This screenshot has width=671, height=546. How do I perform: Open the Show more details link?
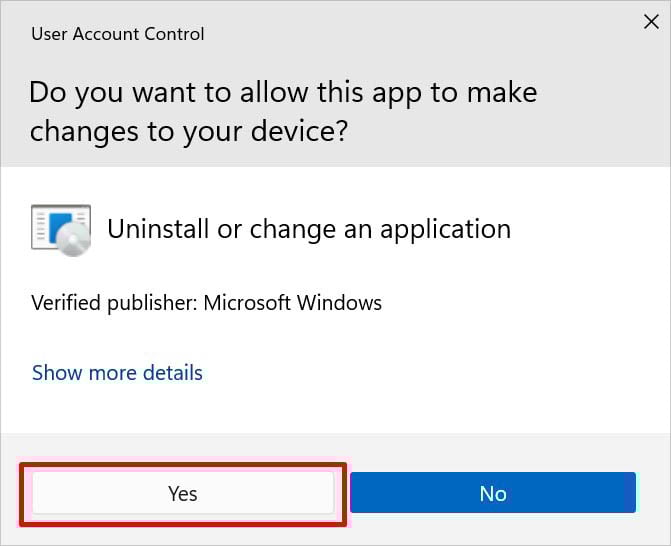click(117, 373)
